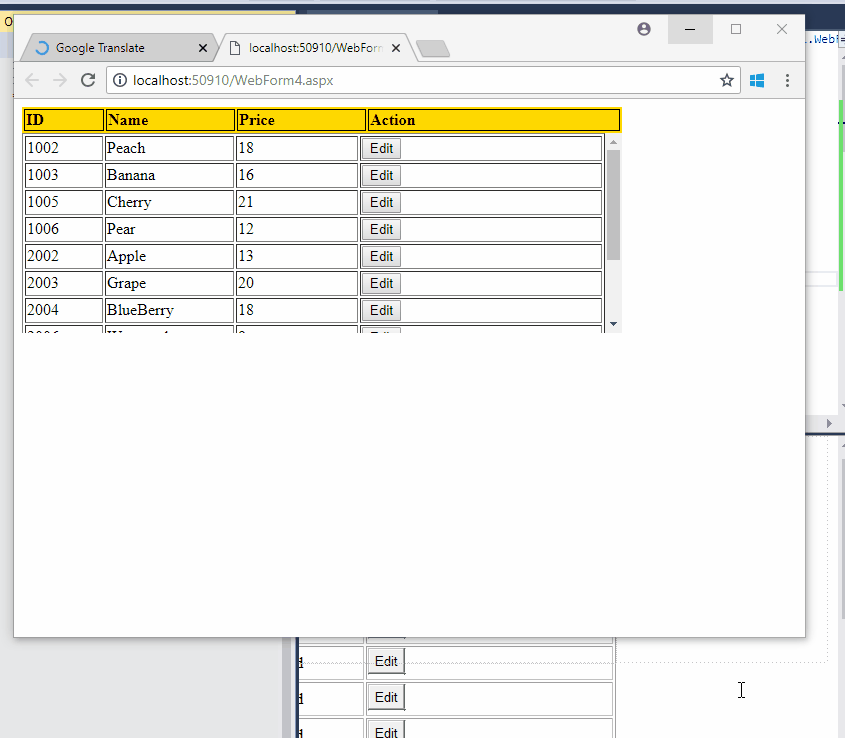Click the table scrollbar down arrow
Screen dimensions: 845x738
pyautogui.click(x=611, y=325)
